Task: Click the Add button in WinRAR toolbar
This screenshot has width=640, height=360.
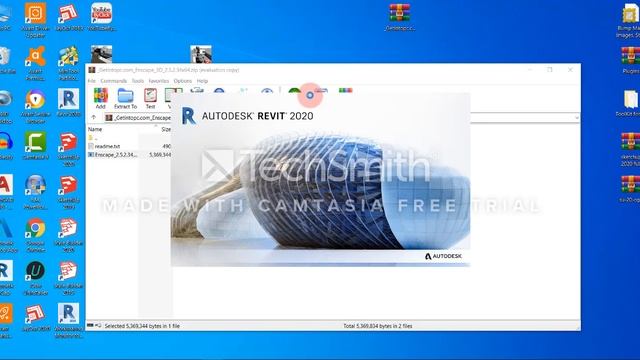Action: pos(100,98)
